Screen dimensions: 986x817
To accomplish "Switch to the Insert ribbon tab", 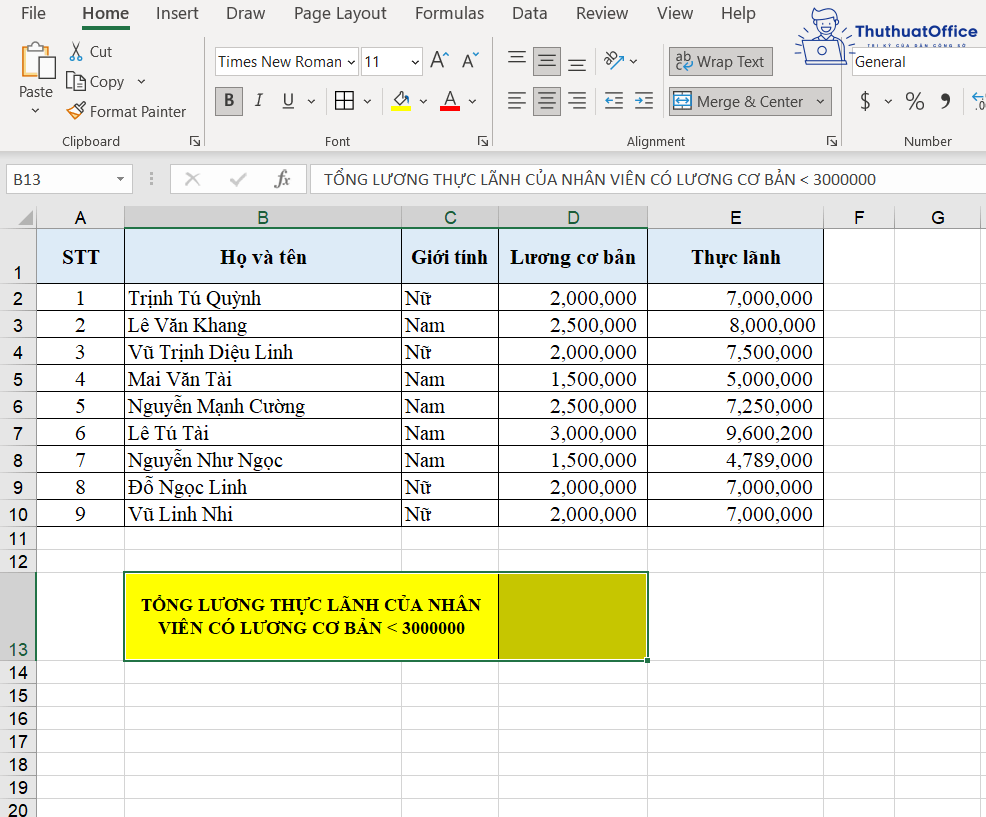I will click(177, 14).
